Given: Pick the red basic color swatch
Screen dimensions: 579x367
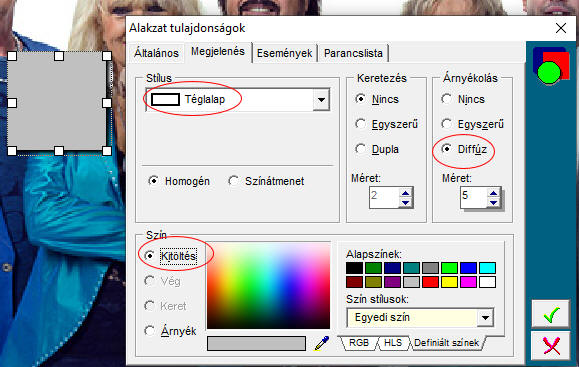Looking at the screenshot, I should (430, 282).
